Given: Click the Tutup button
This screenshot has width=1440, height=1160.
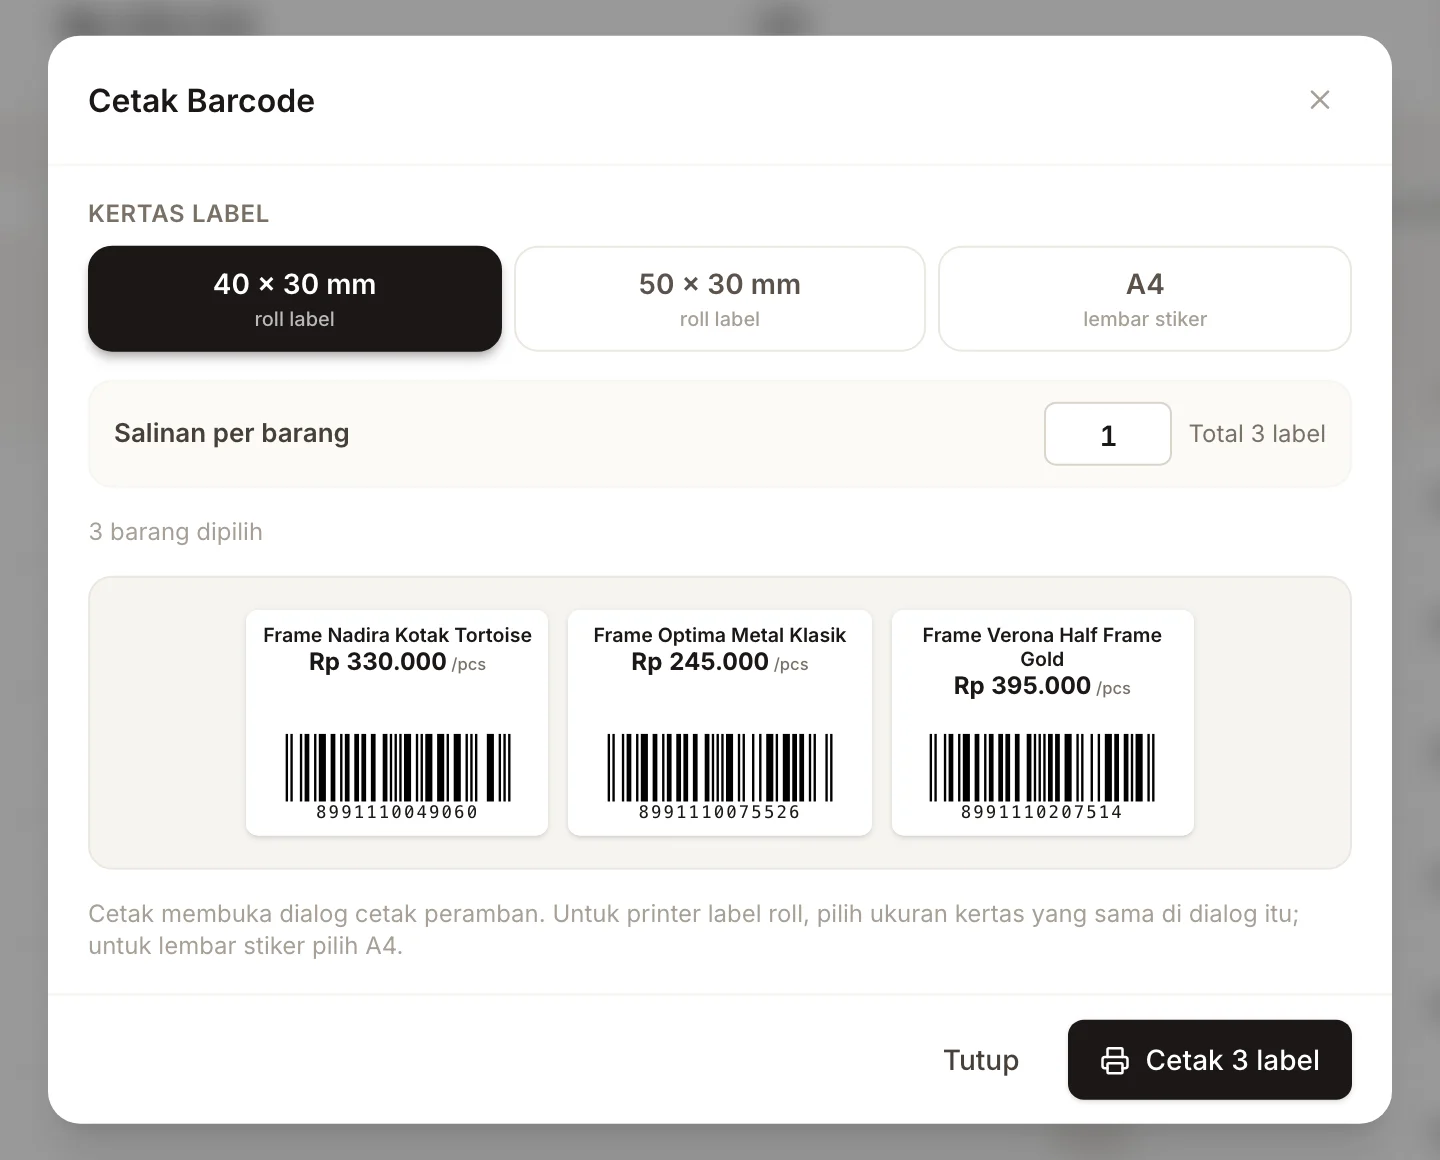Looking at the screenshot, I should pyautogui.click(x=981, y=1060).
